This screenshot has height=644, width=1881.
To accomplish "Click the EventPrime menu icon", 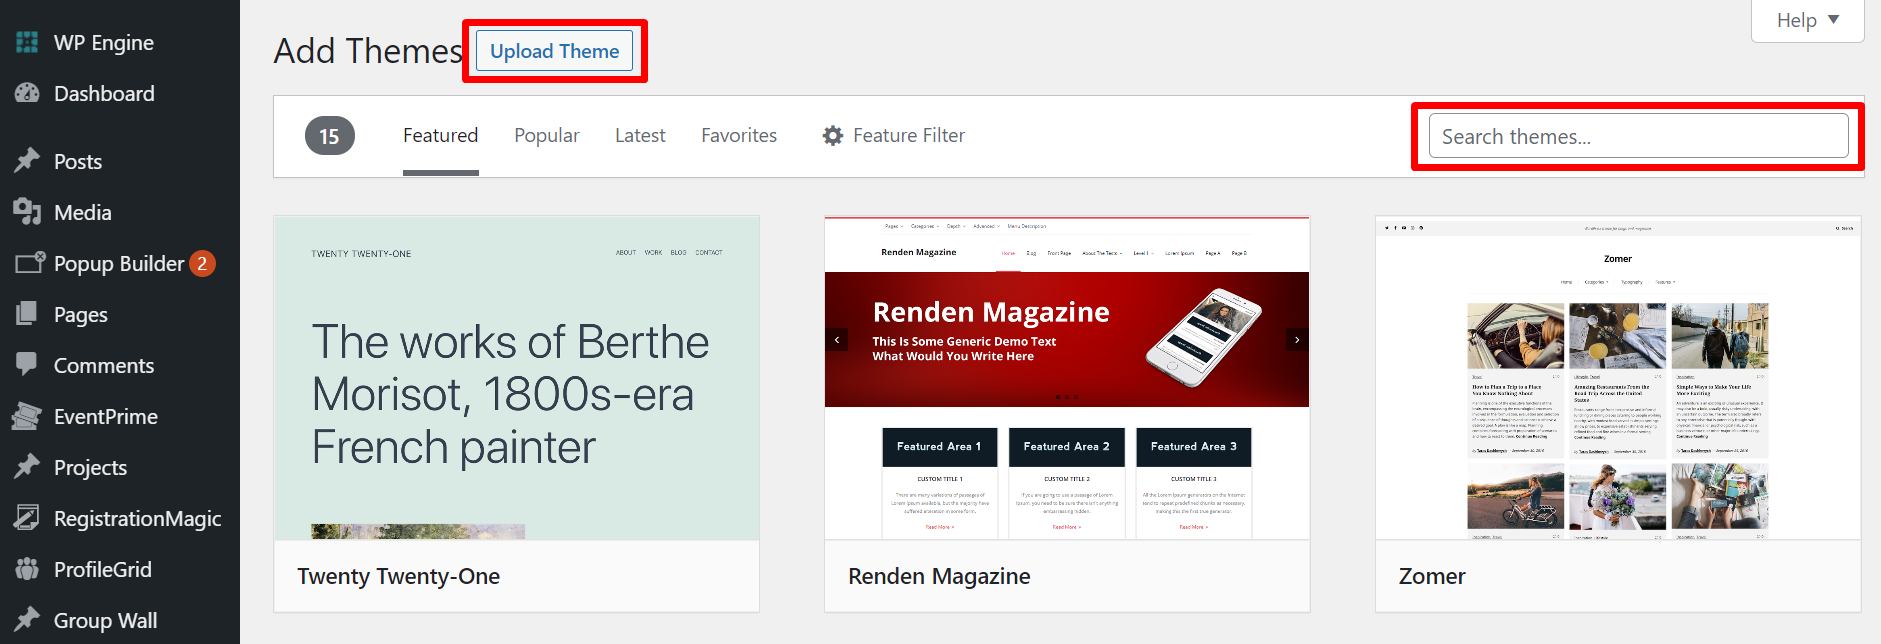I will [27, 416].
